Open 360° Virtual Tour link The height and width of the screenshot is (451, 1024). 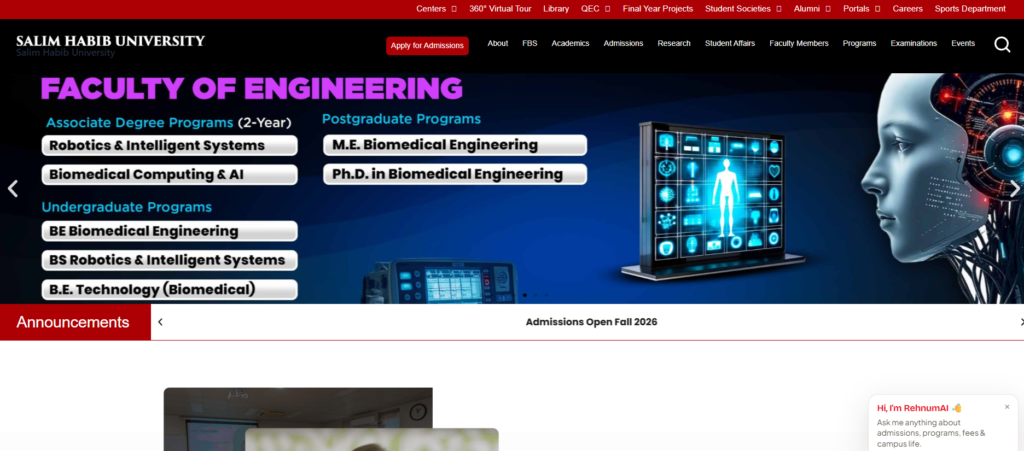(x=500, y=9)
